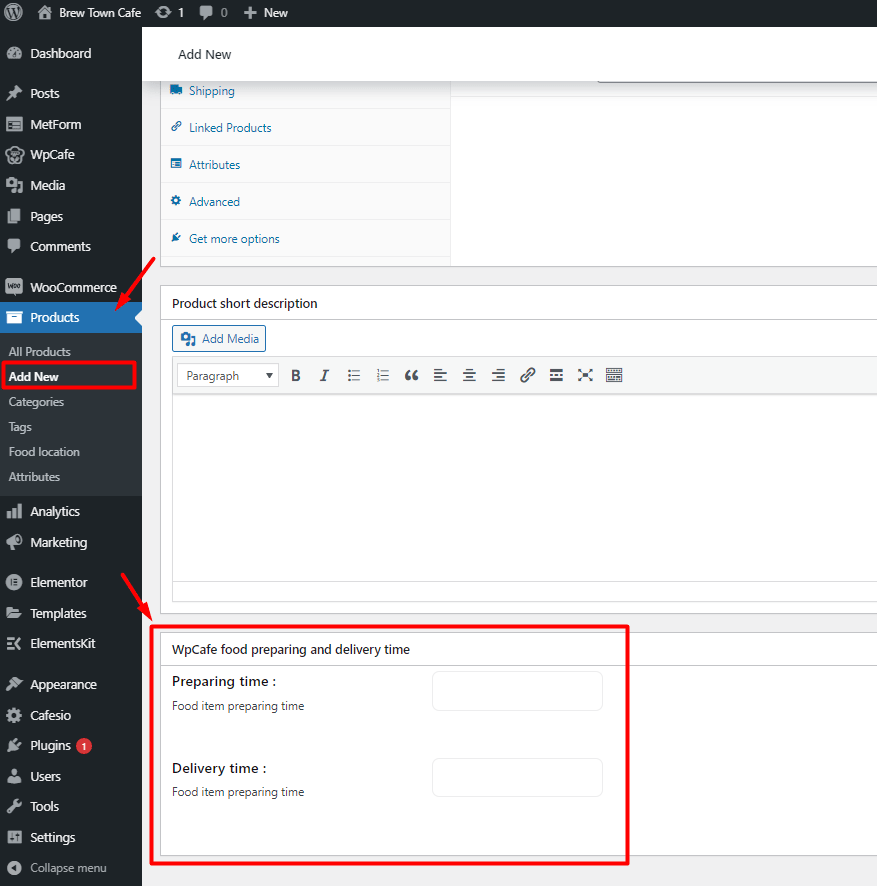This screenshot has height=886, width=877.
Task: Align text center
Action: [469, 376]
